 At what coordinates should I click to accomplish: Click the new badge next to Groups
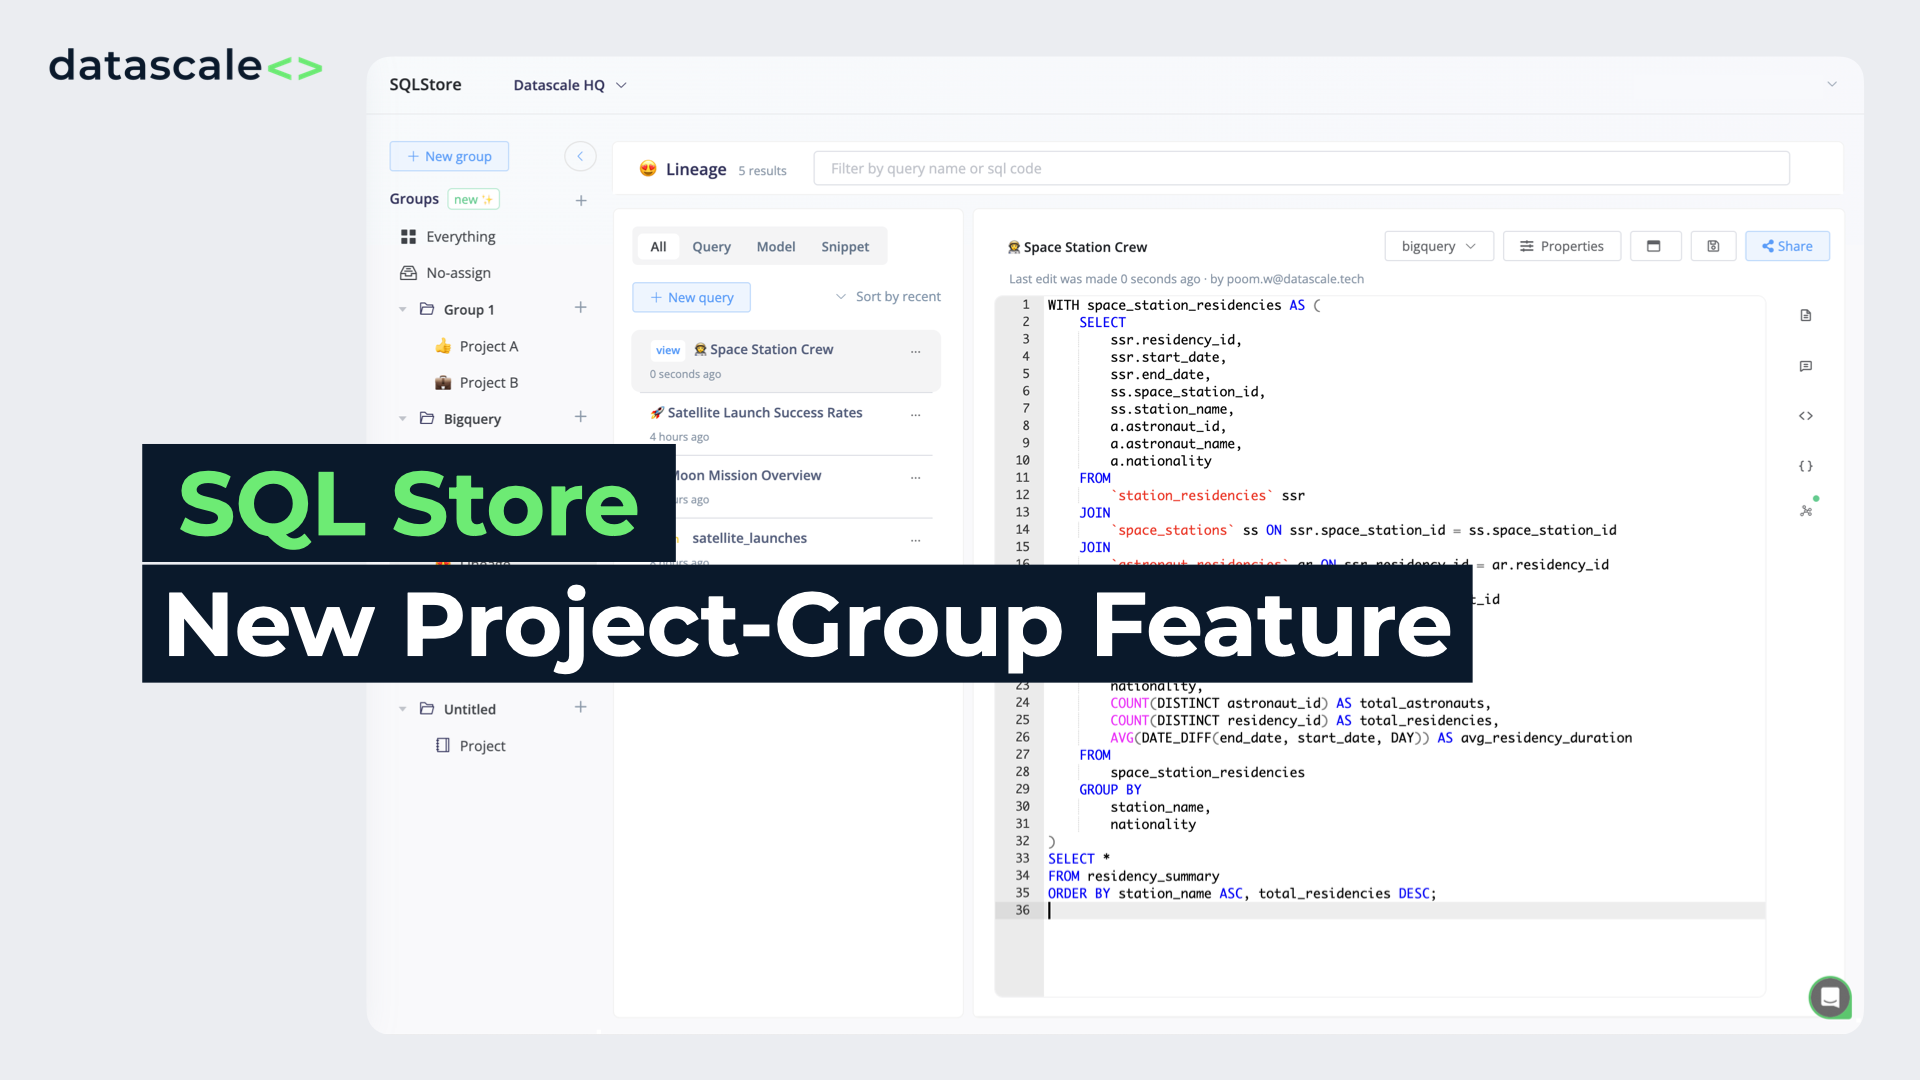tap(473, 199)
